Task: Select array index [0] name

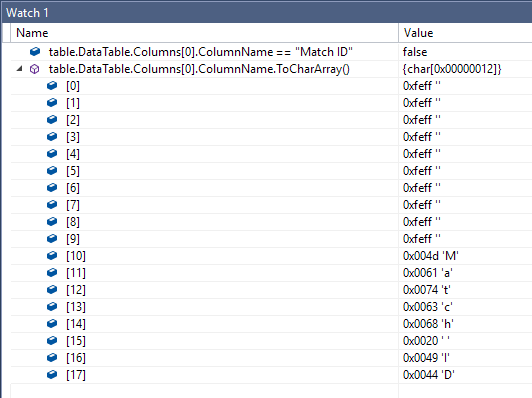Action: [x=73, y=86]
